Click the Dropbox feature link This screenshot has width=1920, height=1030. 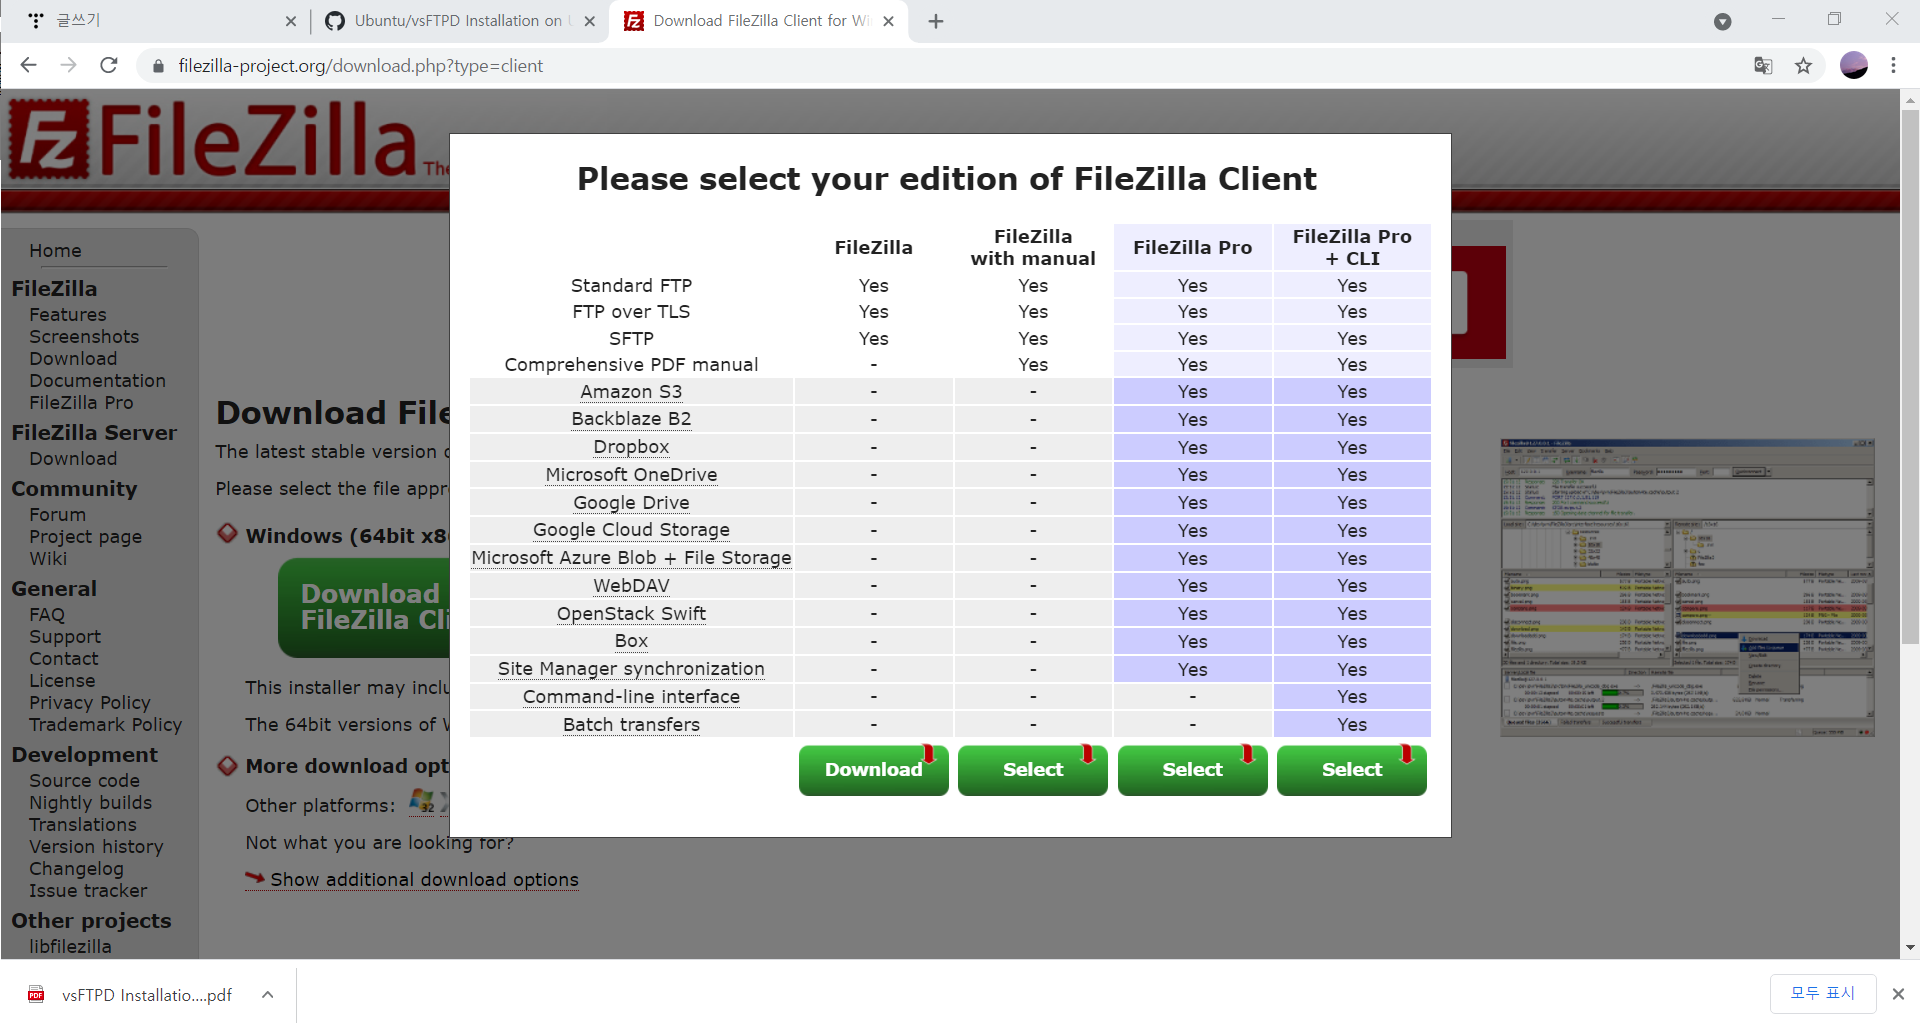coord(631,447)
